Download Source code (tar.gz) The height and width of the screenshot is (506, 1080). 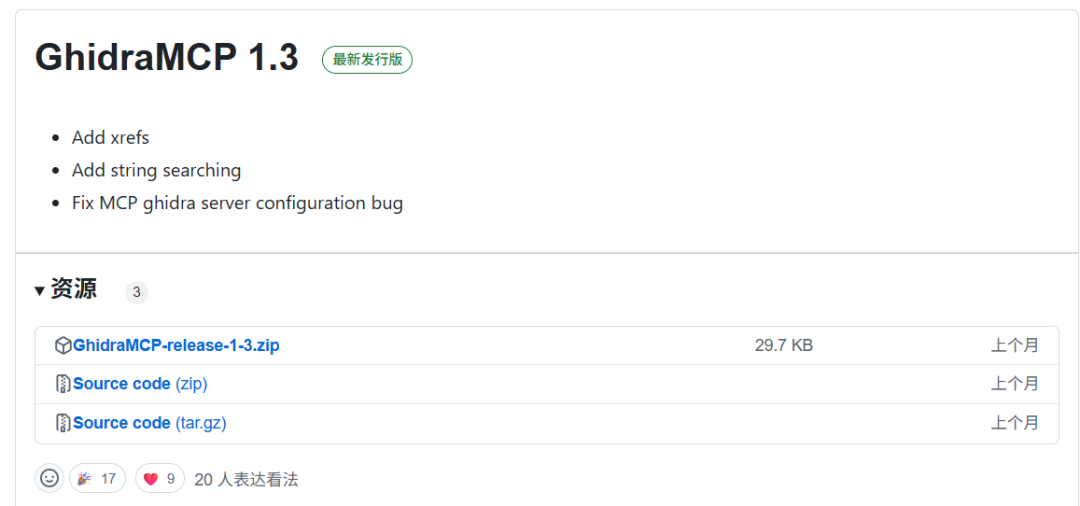click(149, 423)
